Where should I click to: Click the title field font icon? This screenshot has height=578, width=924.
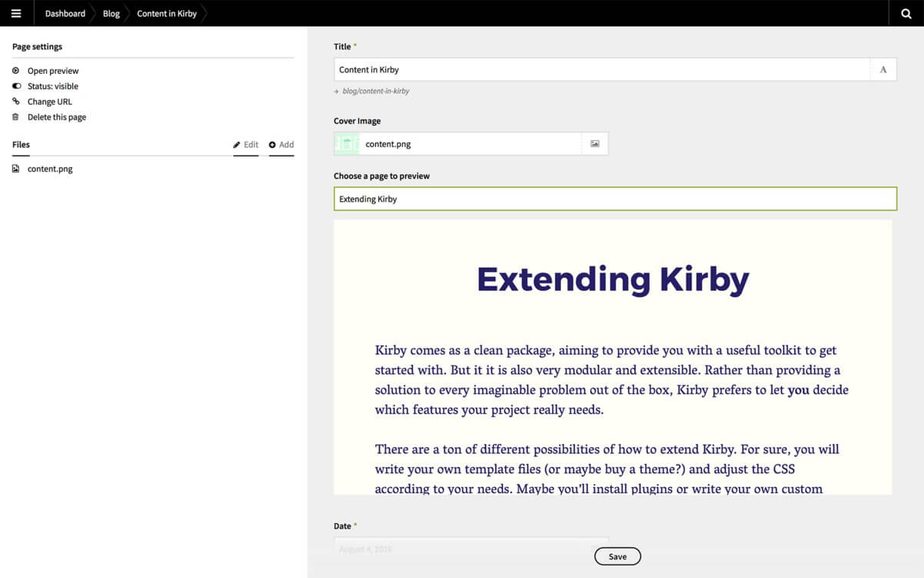click(x=883, y=70)
